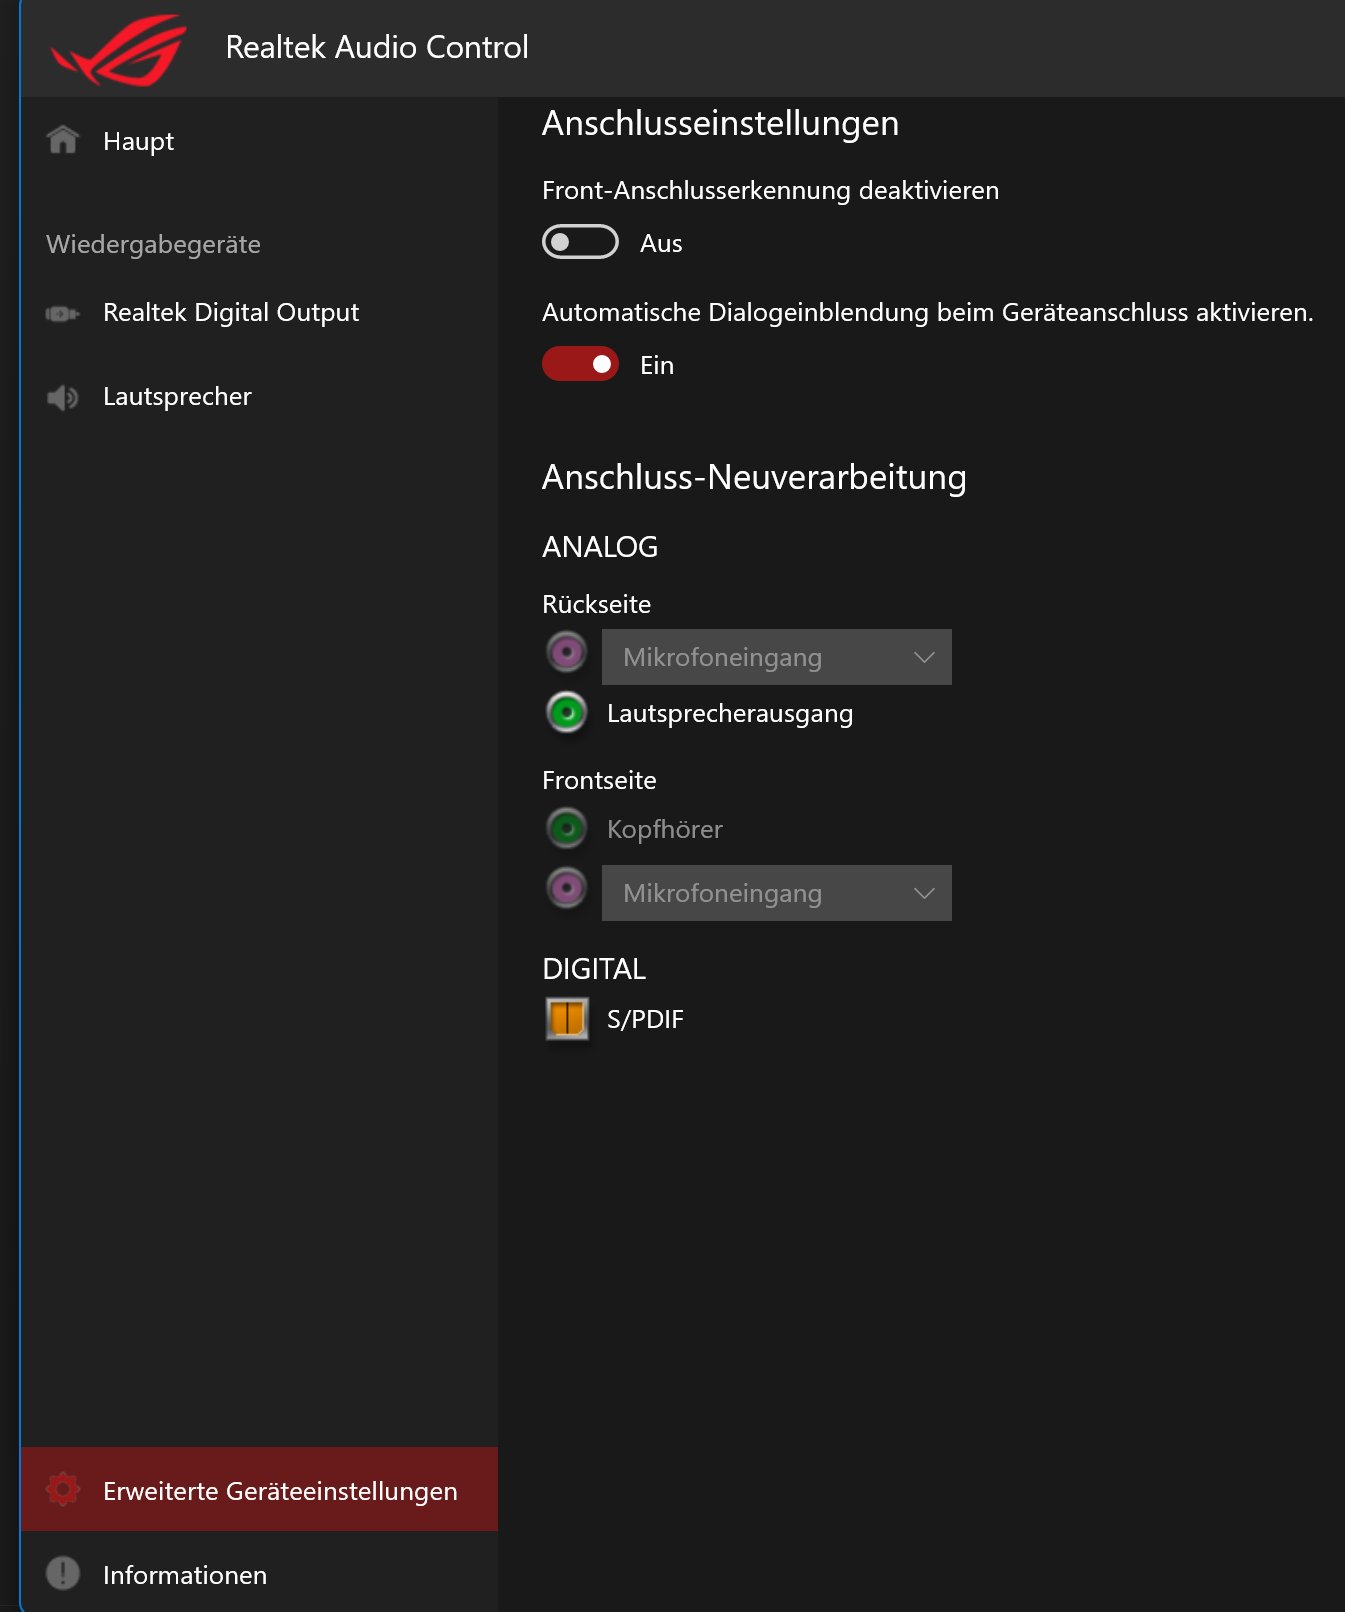Click the speaker icon next to Lautsprecher
Viewport: 1345px width, 1612px height.
pyautogui.click(x=63, y=397)
